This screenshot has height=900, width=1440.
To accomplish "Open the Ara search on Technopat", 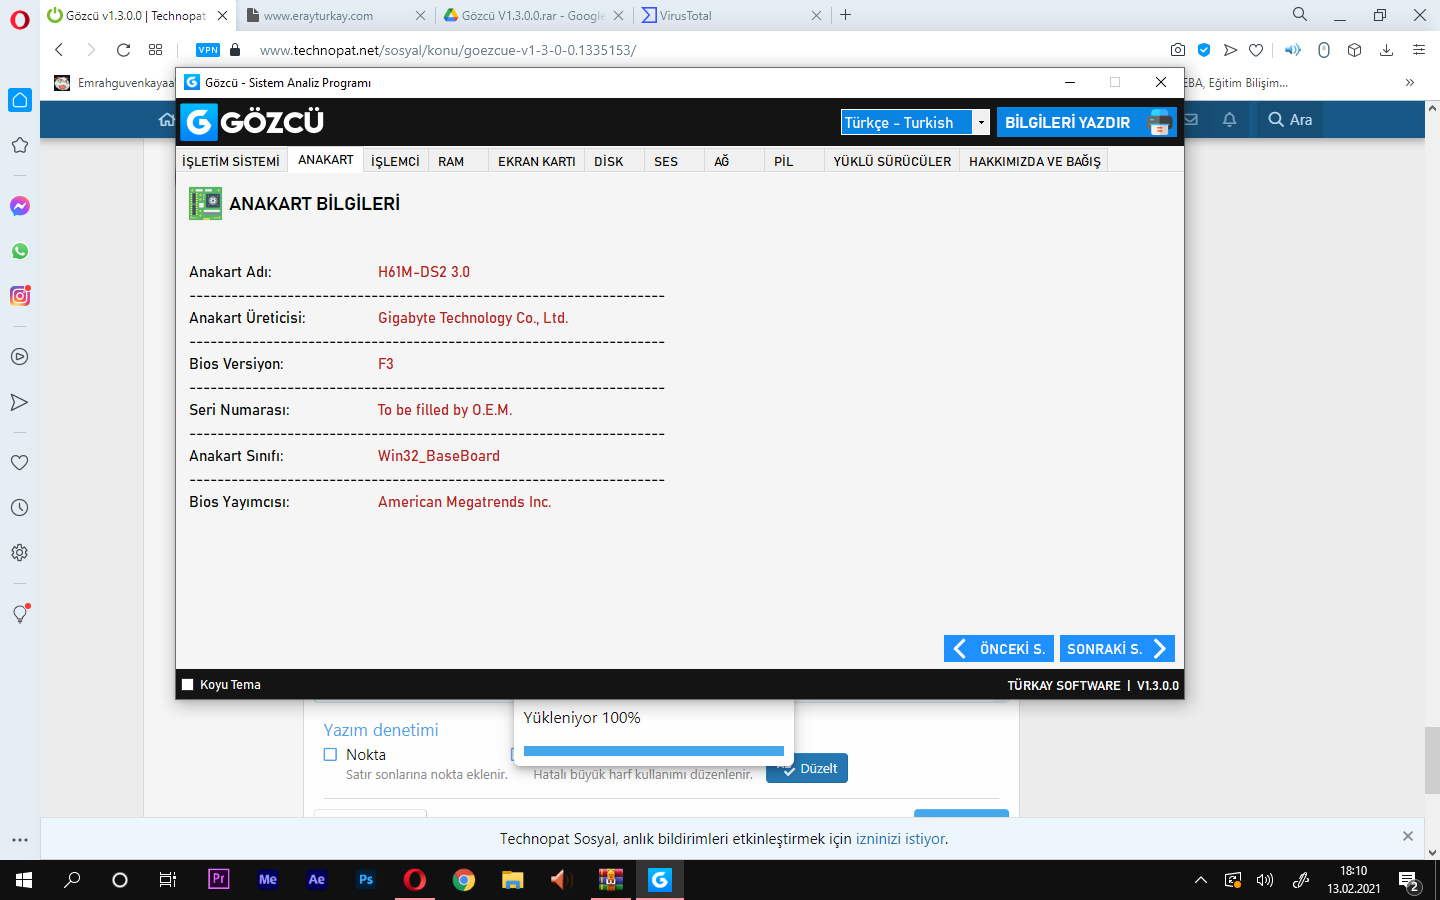I will [x=1290, y=120].
